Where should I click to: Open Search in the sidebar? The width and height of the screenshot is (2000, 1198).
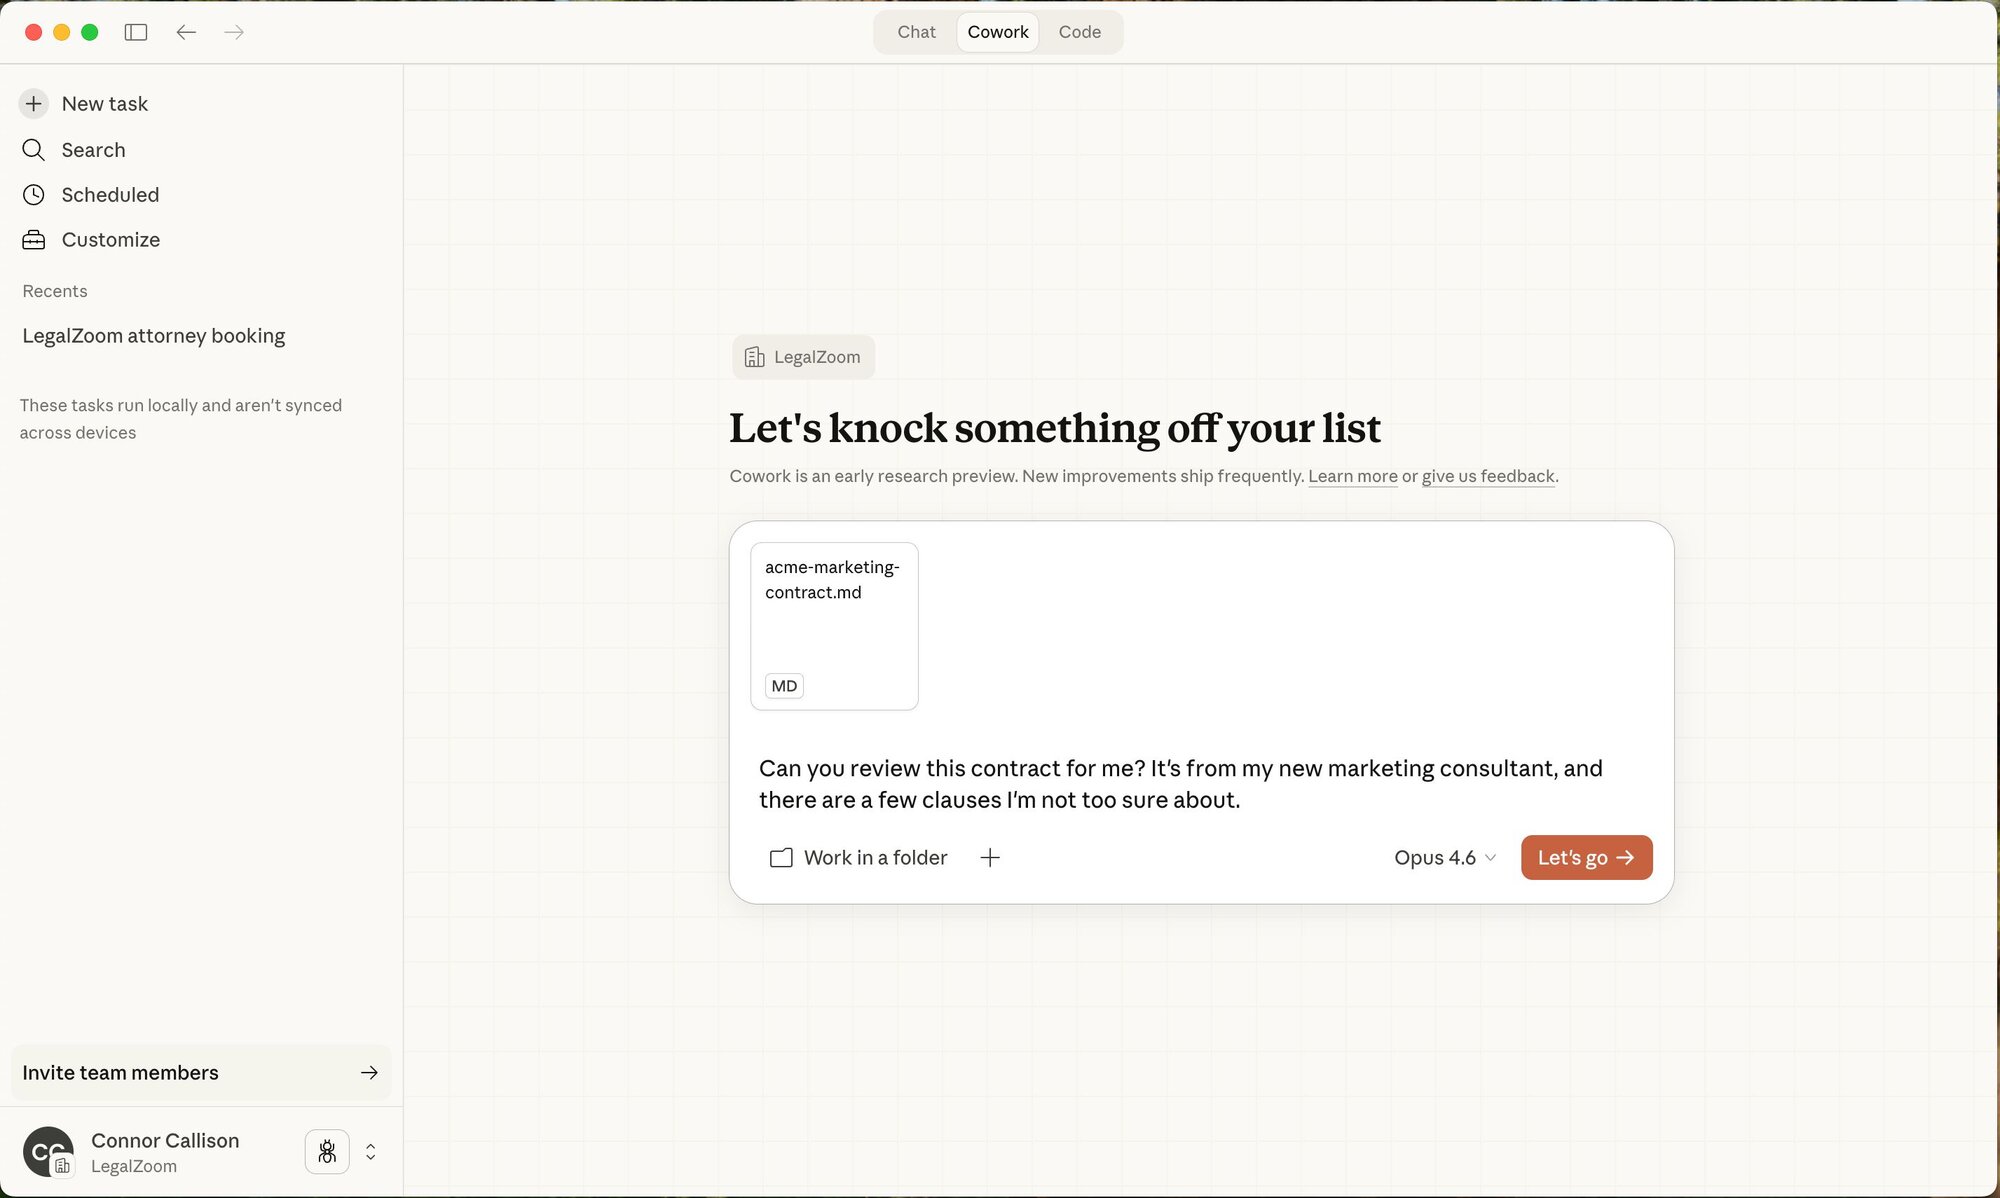pyautogui.click(x=93, y=150)
